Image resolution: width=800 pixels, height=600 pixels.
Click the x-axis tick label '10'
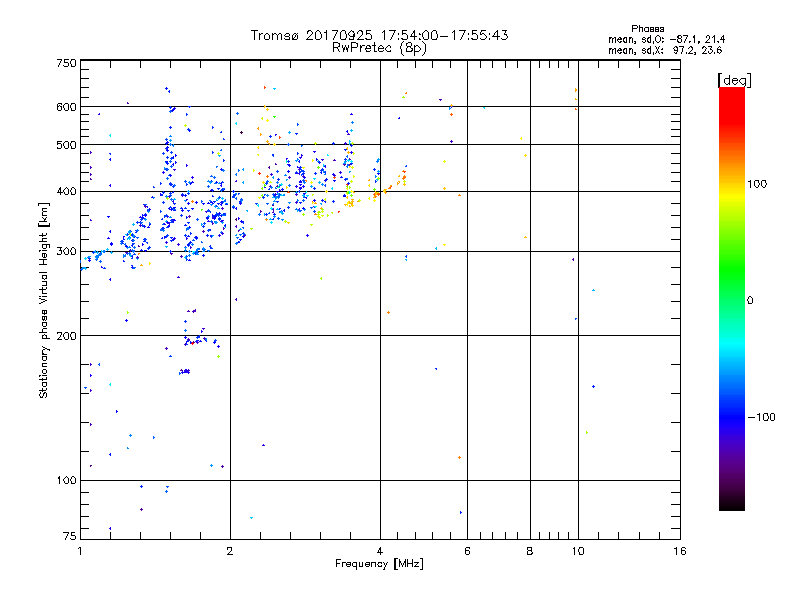click(578, 551)
